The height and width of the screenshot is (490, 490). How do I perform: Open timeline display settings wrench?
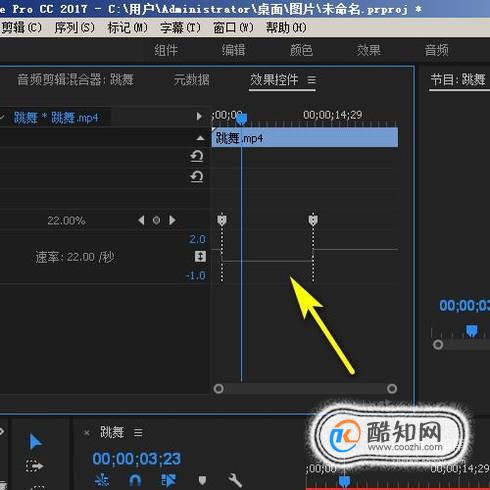235,480
